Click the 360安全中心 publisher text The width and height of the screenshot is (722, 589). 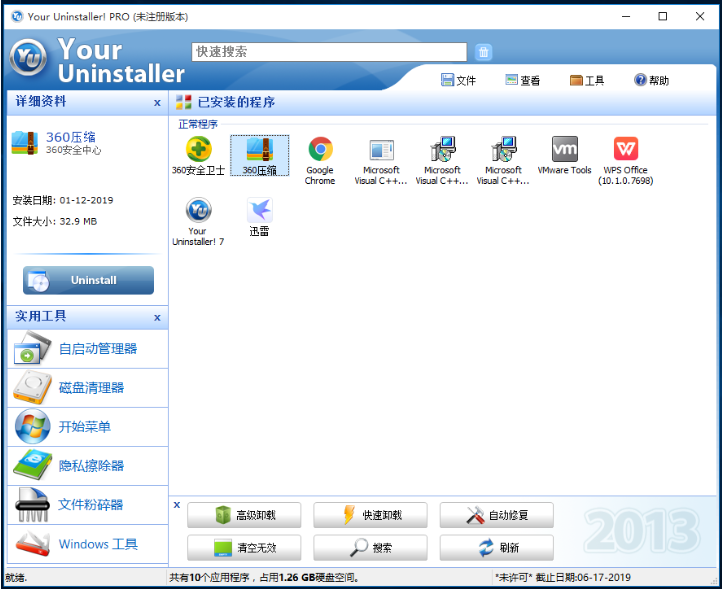pos(73,150)
